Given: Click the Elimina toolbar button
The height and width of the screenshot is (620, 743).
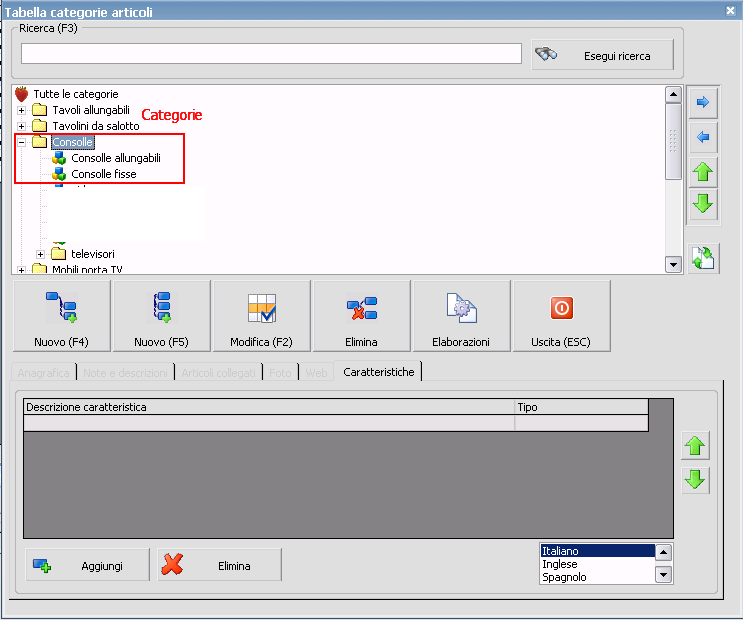Looking at the screenshot, I should (x=362, y=316).
